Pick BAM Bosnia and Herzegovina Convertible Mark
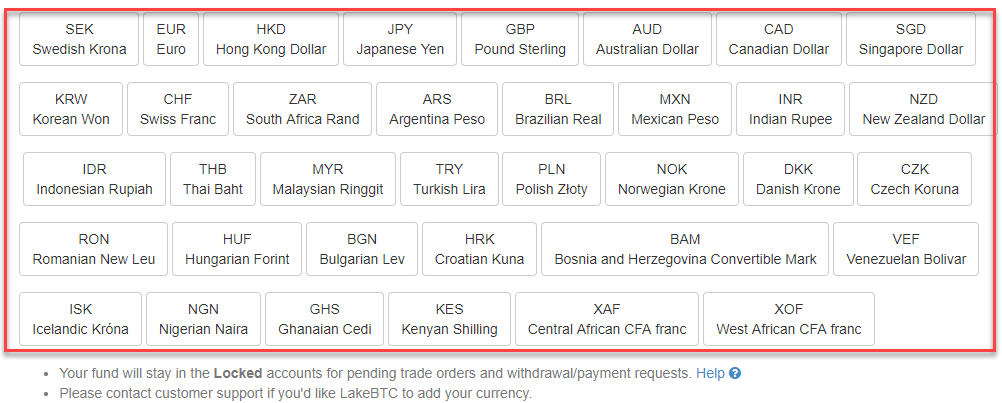1002x403 pixels. [x=685, y=249]
